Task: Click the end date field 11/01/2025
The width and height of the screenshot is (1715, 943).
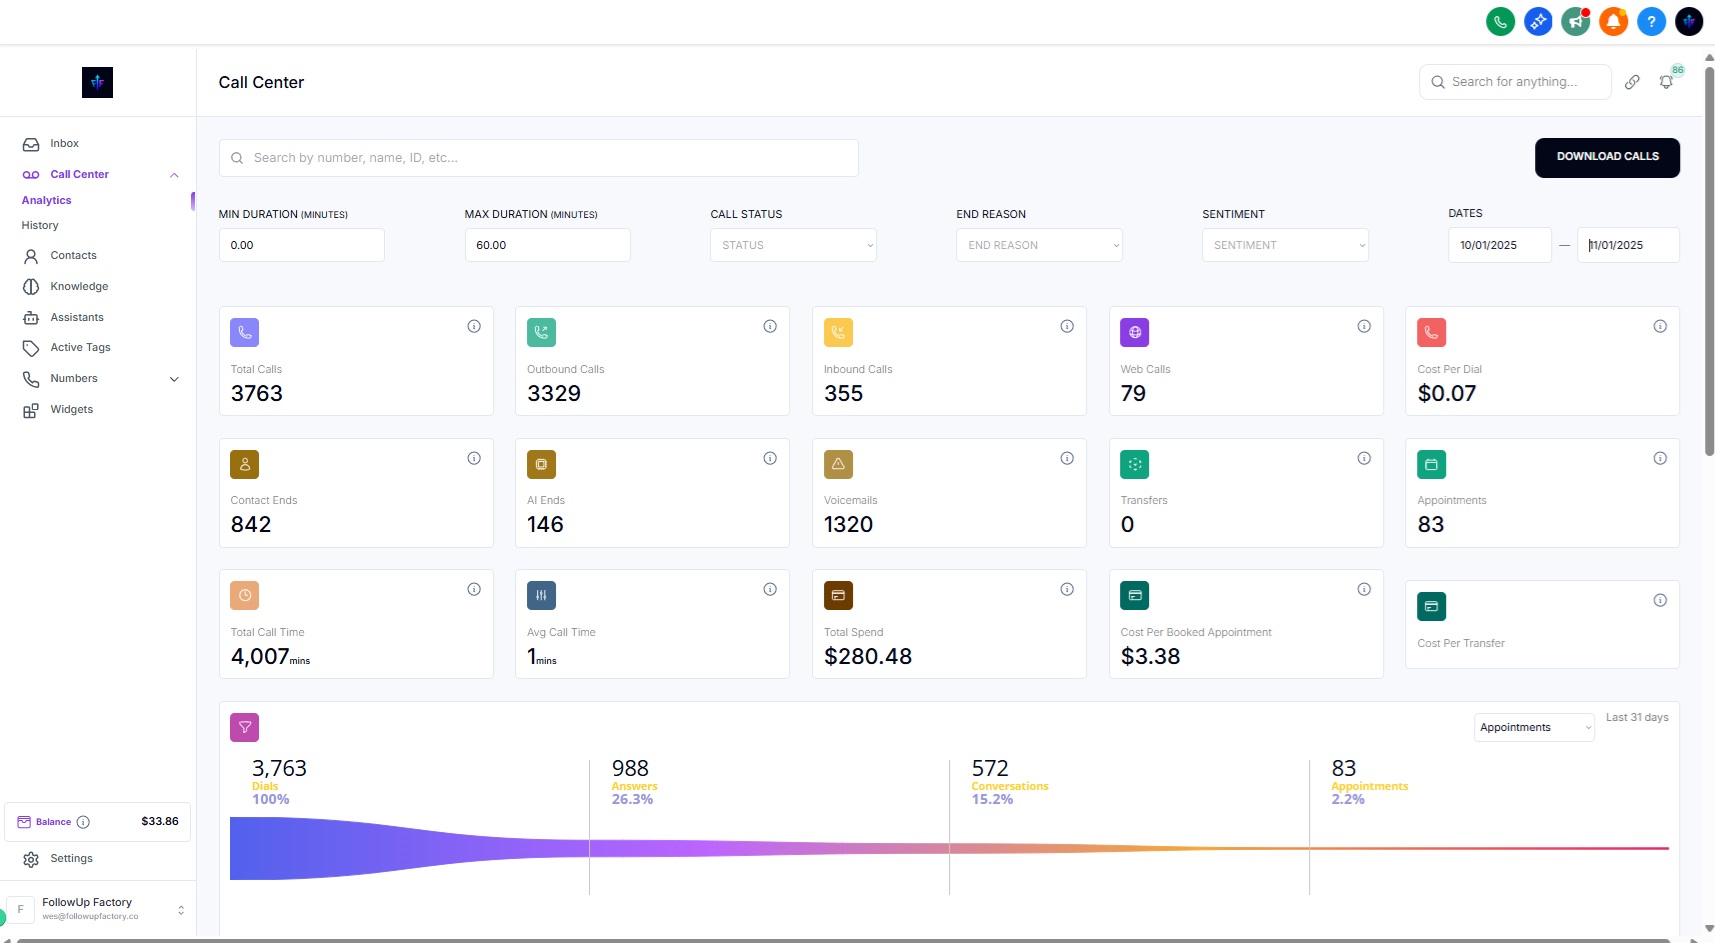Action: [1628, 245]
